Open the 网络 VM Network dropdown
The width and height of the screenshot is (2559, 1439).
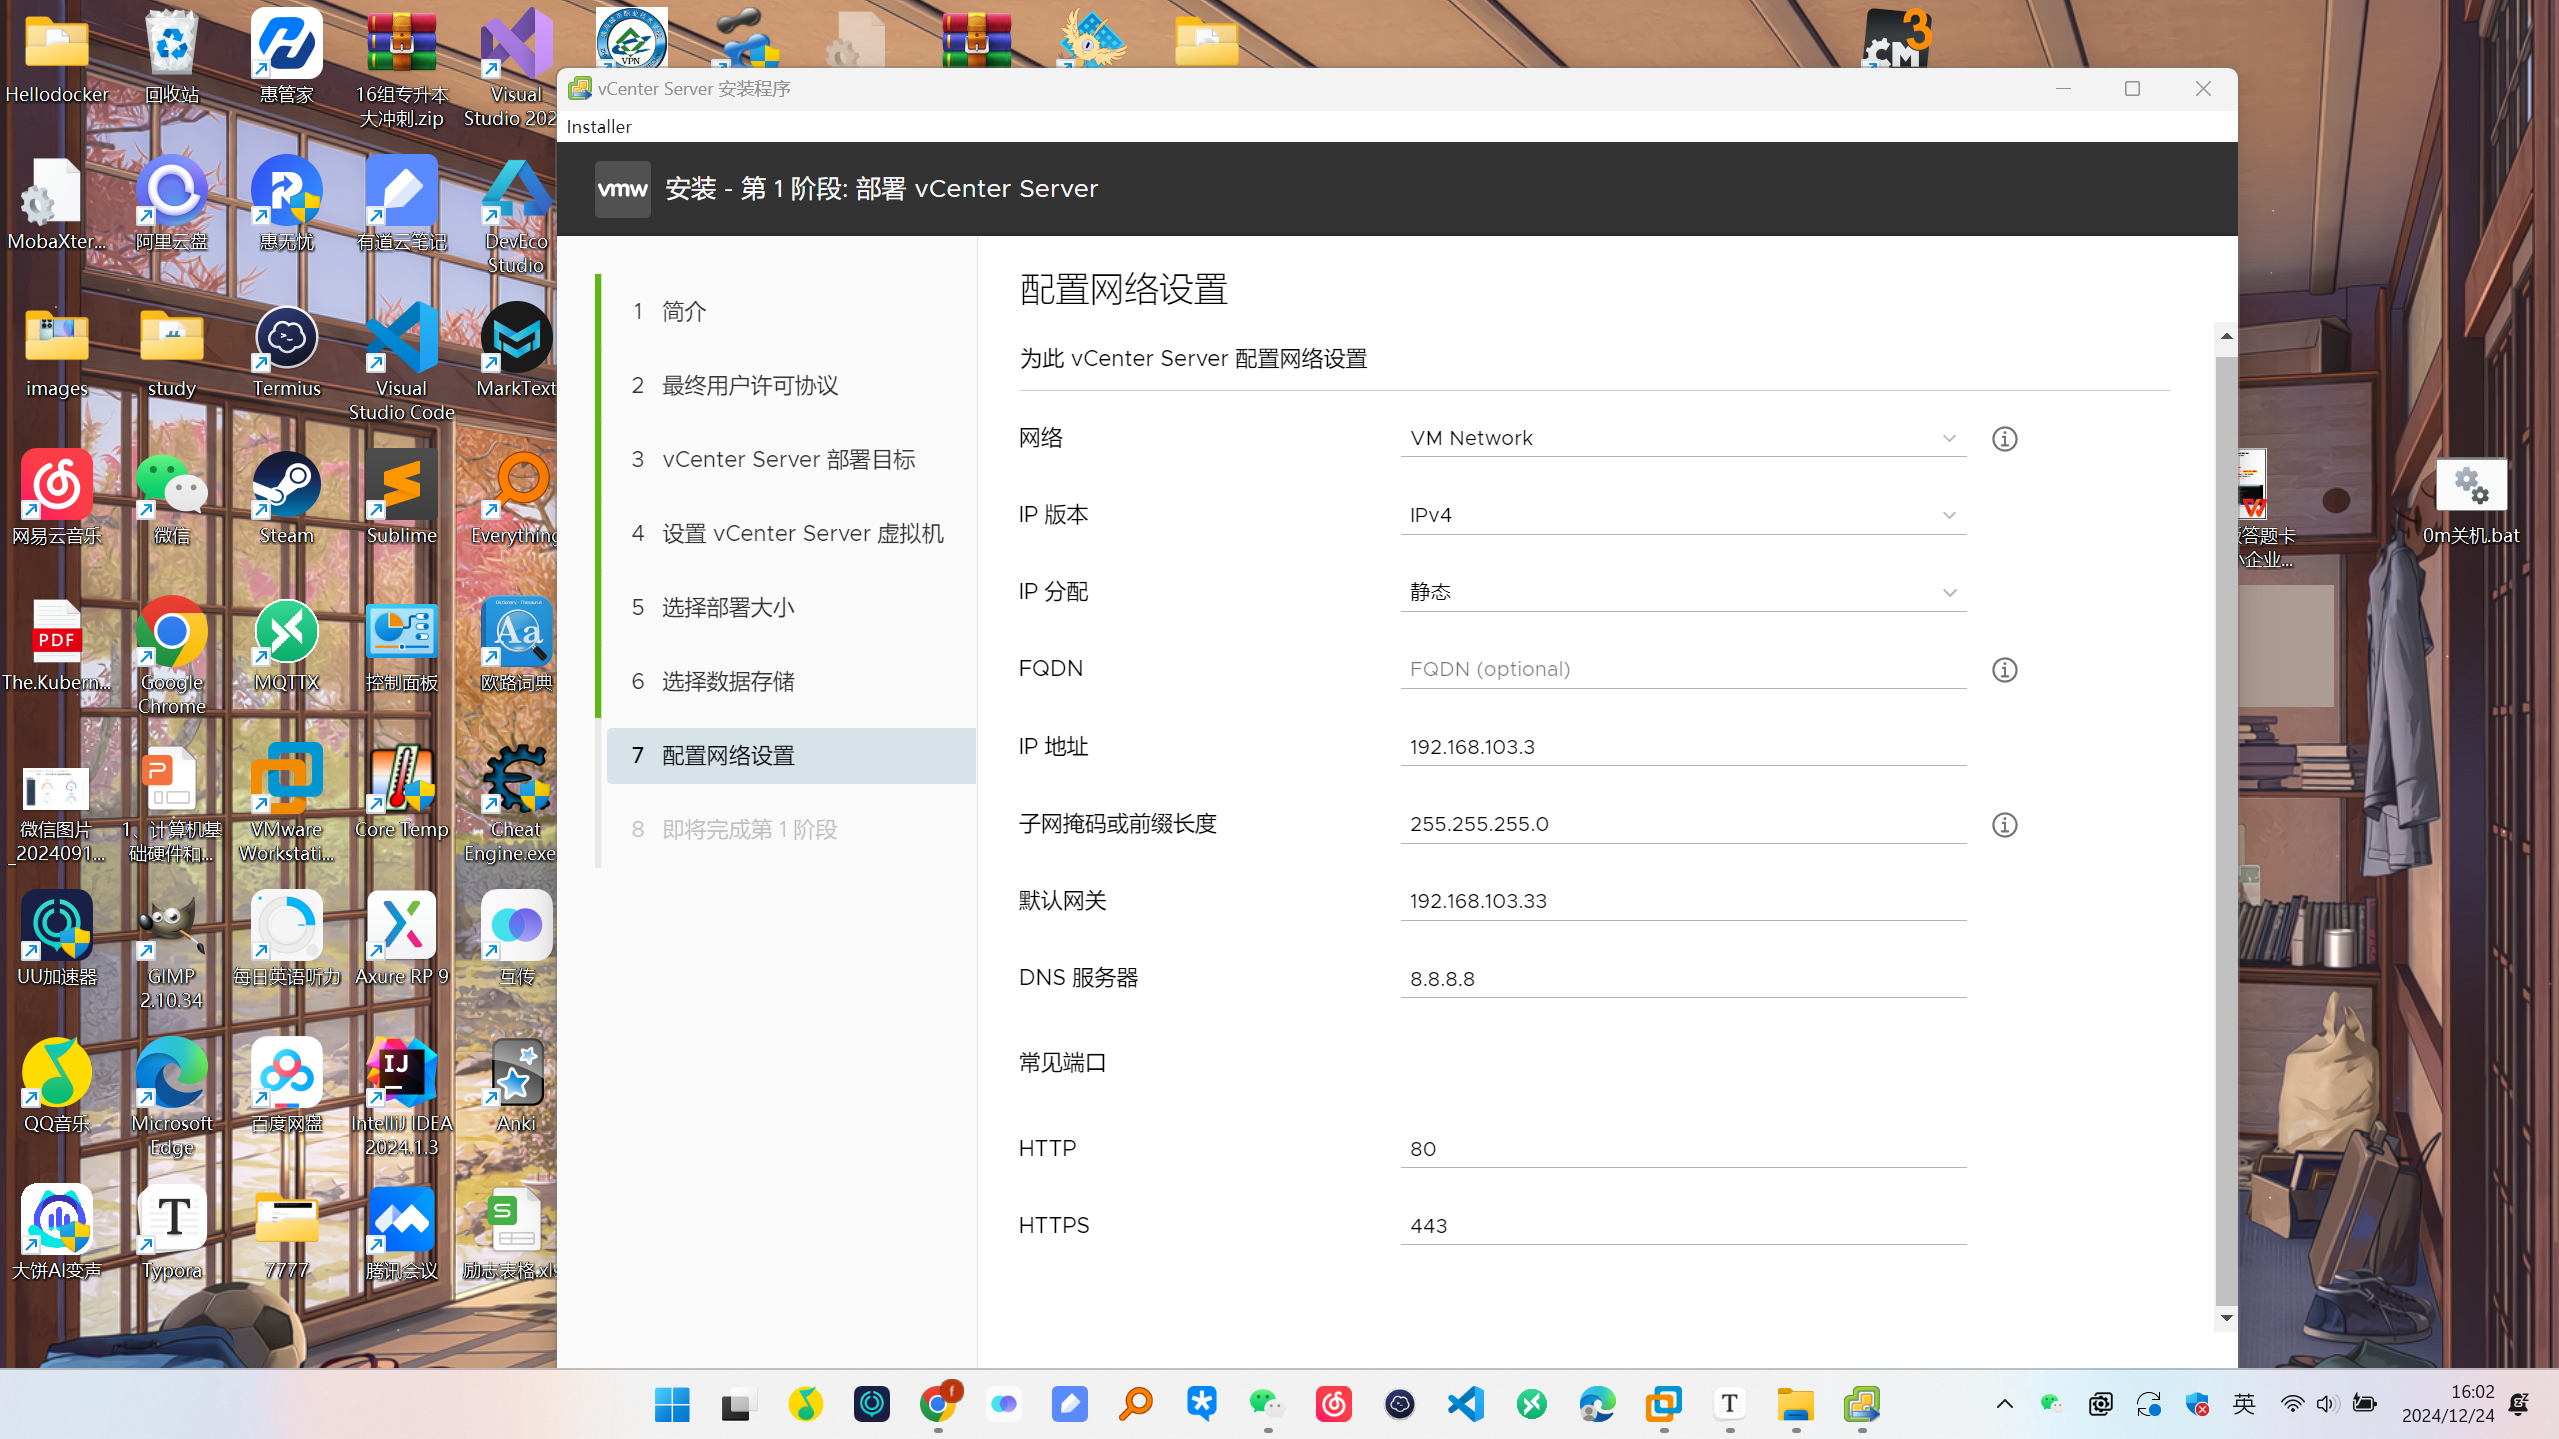tap(1682, 438)
